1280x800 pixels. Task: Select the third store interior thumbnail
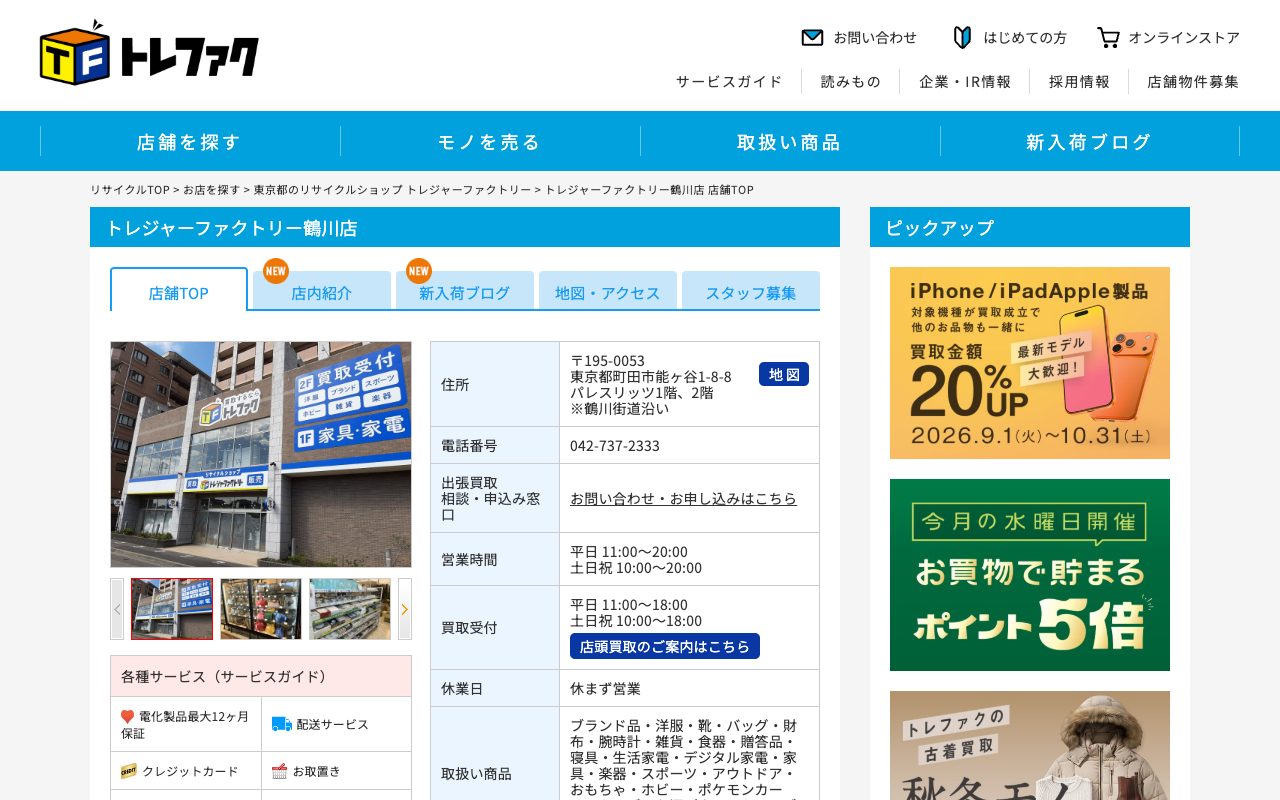point(350,609)
